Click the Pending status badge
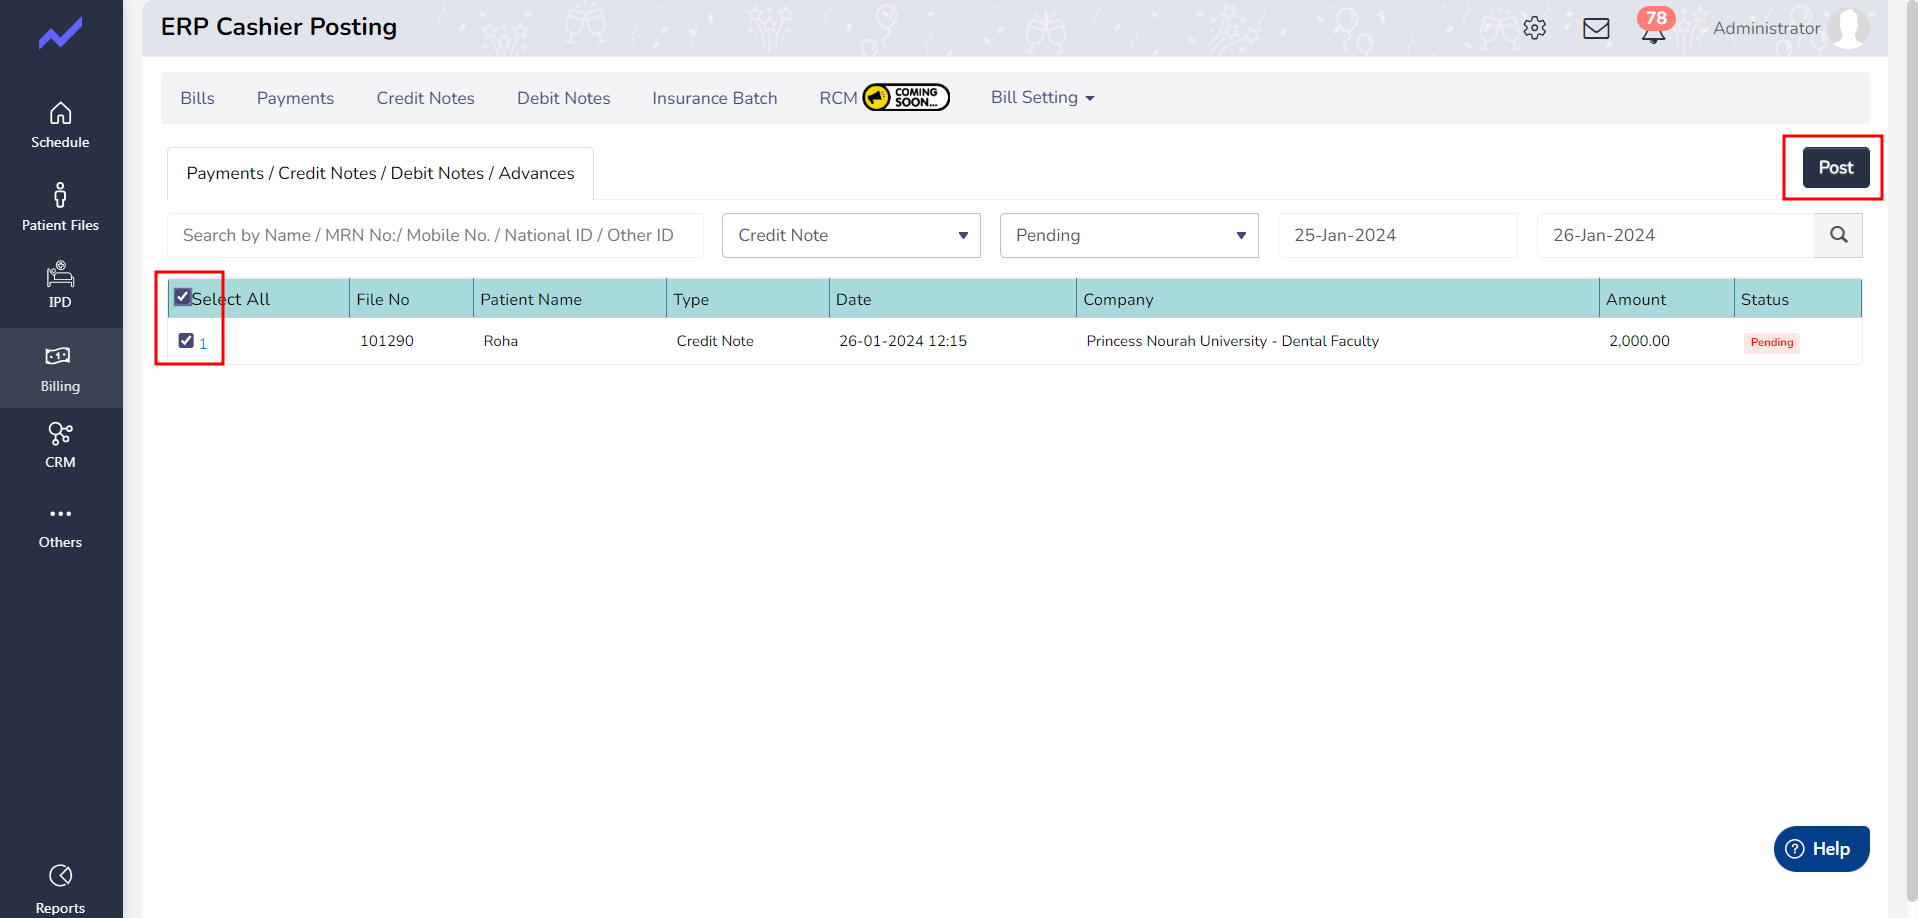This screenshot has width=1918, height=918. (1771, 342)
